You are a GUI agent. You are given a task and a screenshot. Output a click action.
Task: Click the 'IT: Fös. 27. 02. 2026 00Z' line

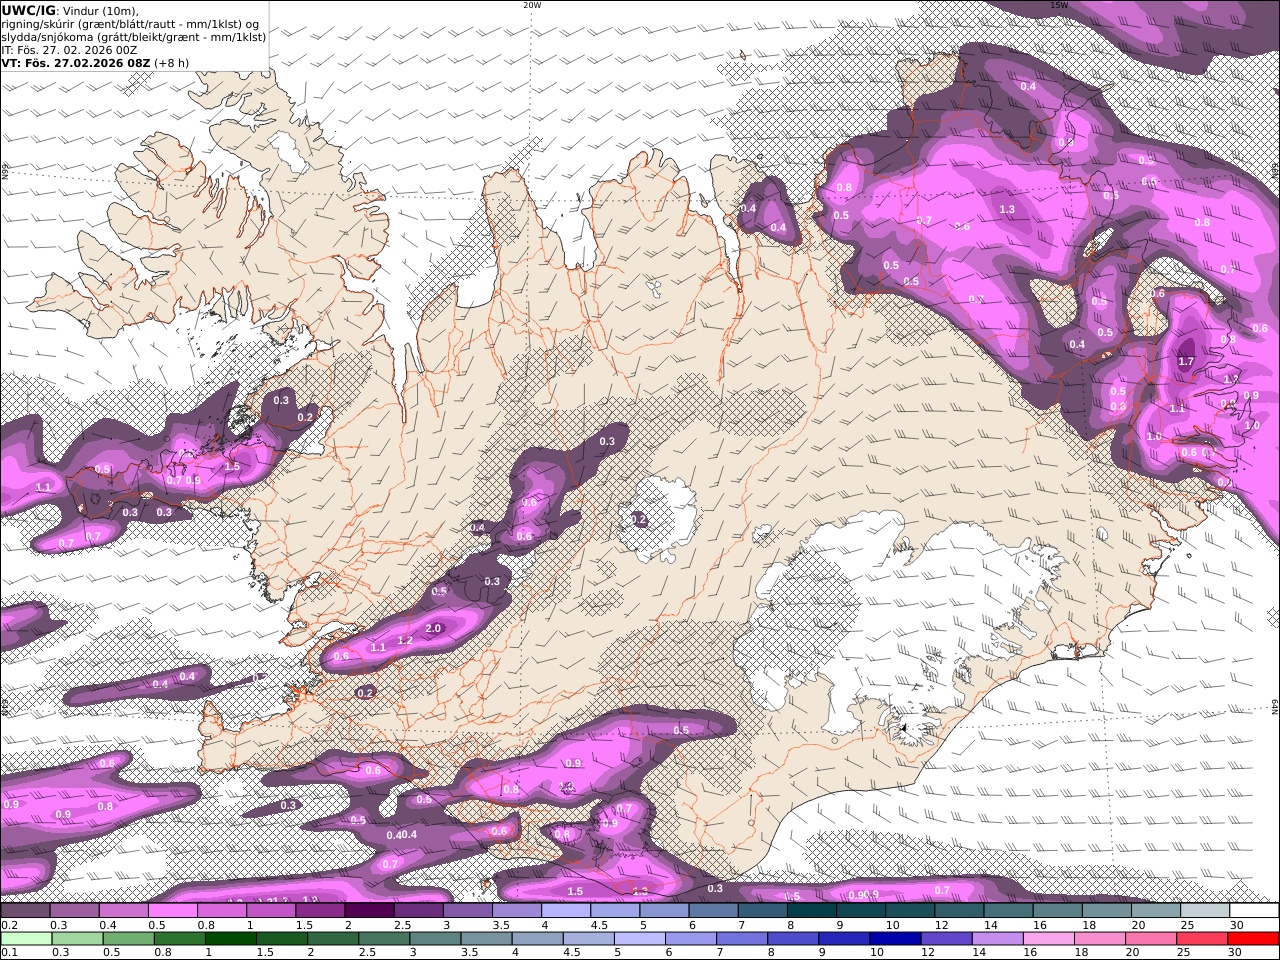70,49
